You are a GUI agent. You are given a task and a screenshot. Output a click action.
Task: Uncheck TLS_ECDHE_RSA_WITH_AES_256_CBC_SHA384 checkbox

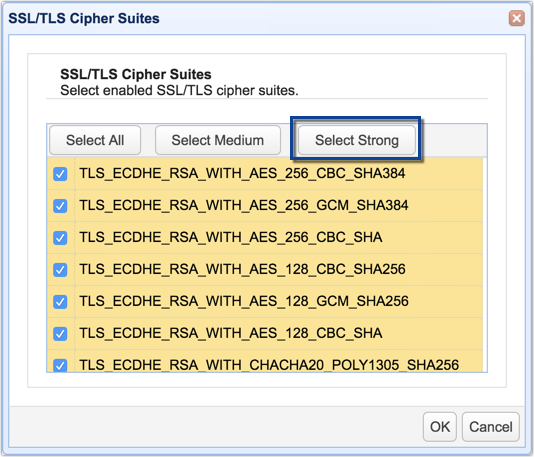click(60, 174)
